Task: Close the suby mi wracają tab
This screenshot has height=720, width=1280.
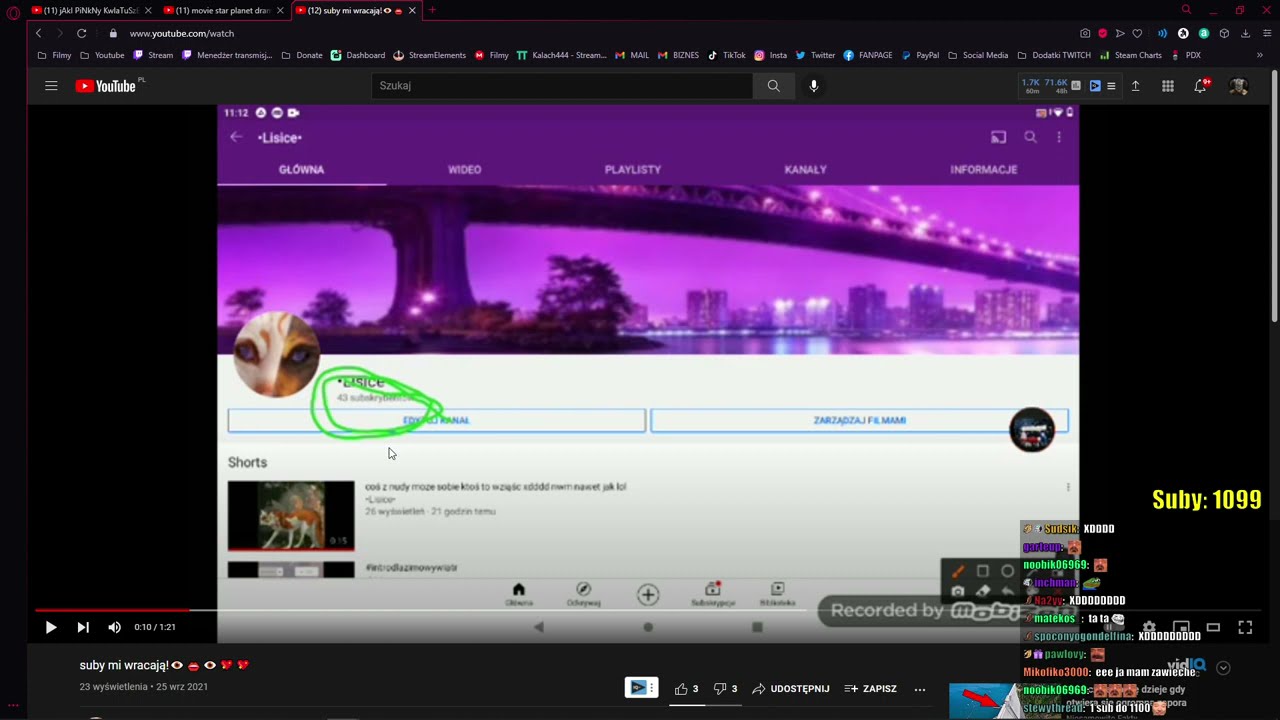Action: (412, 10)
